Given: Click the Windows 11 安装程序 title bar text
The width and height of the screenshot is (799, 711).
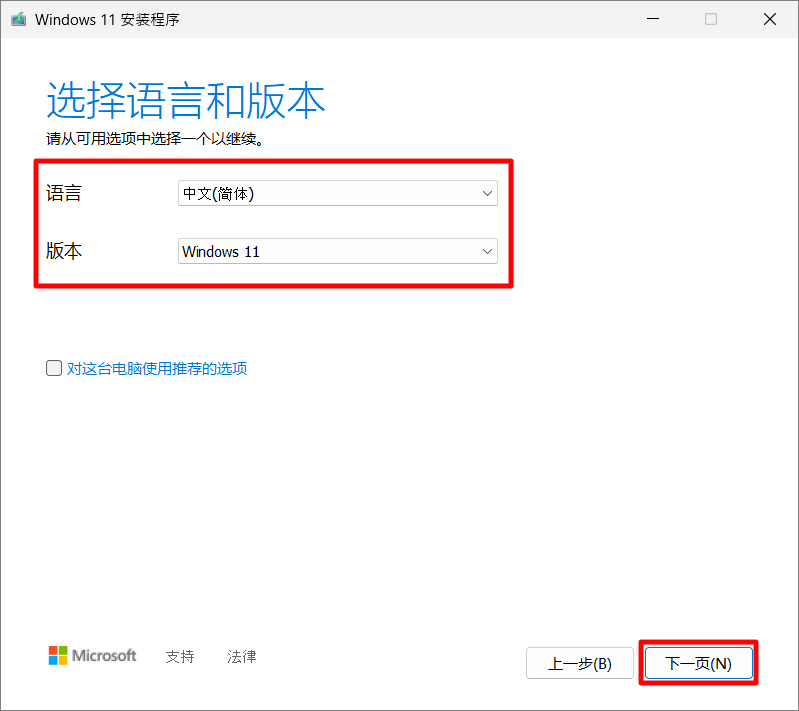Looking at the screenshot, I should 108,19.
